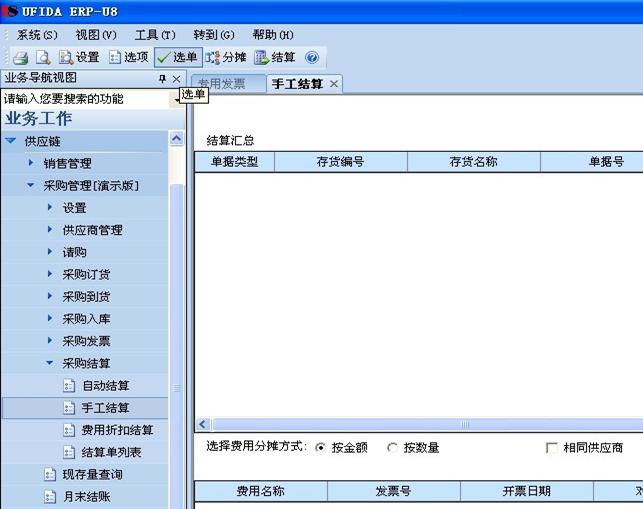Expand the 供应商管理 tree node
This screenshot has height=509, width=643.
[x=50, y=230]
